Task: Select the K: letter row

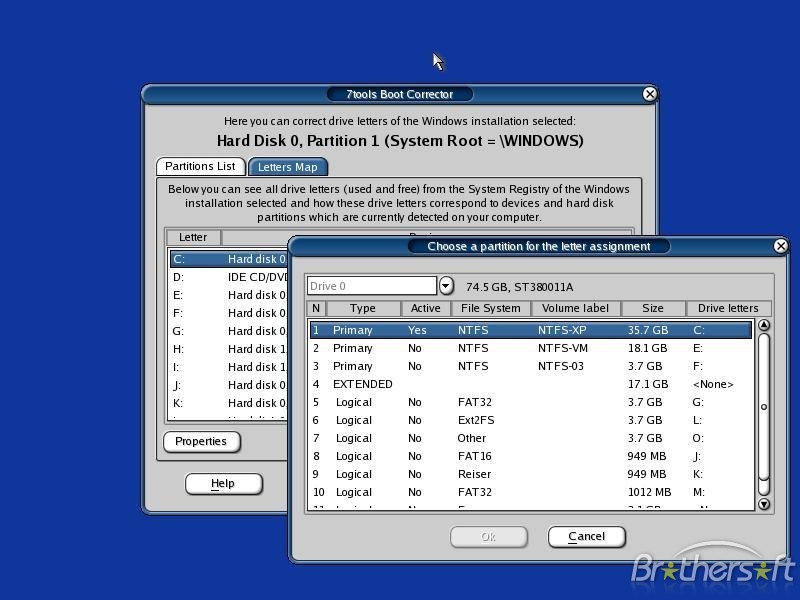Action: [x=229, y=403]
